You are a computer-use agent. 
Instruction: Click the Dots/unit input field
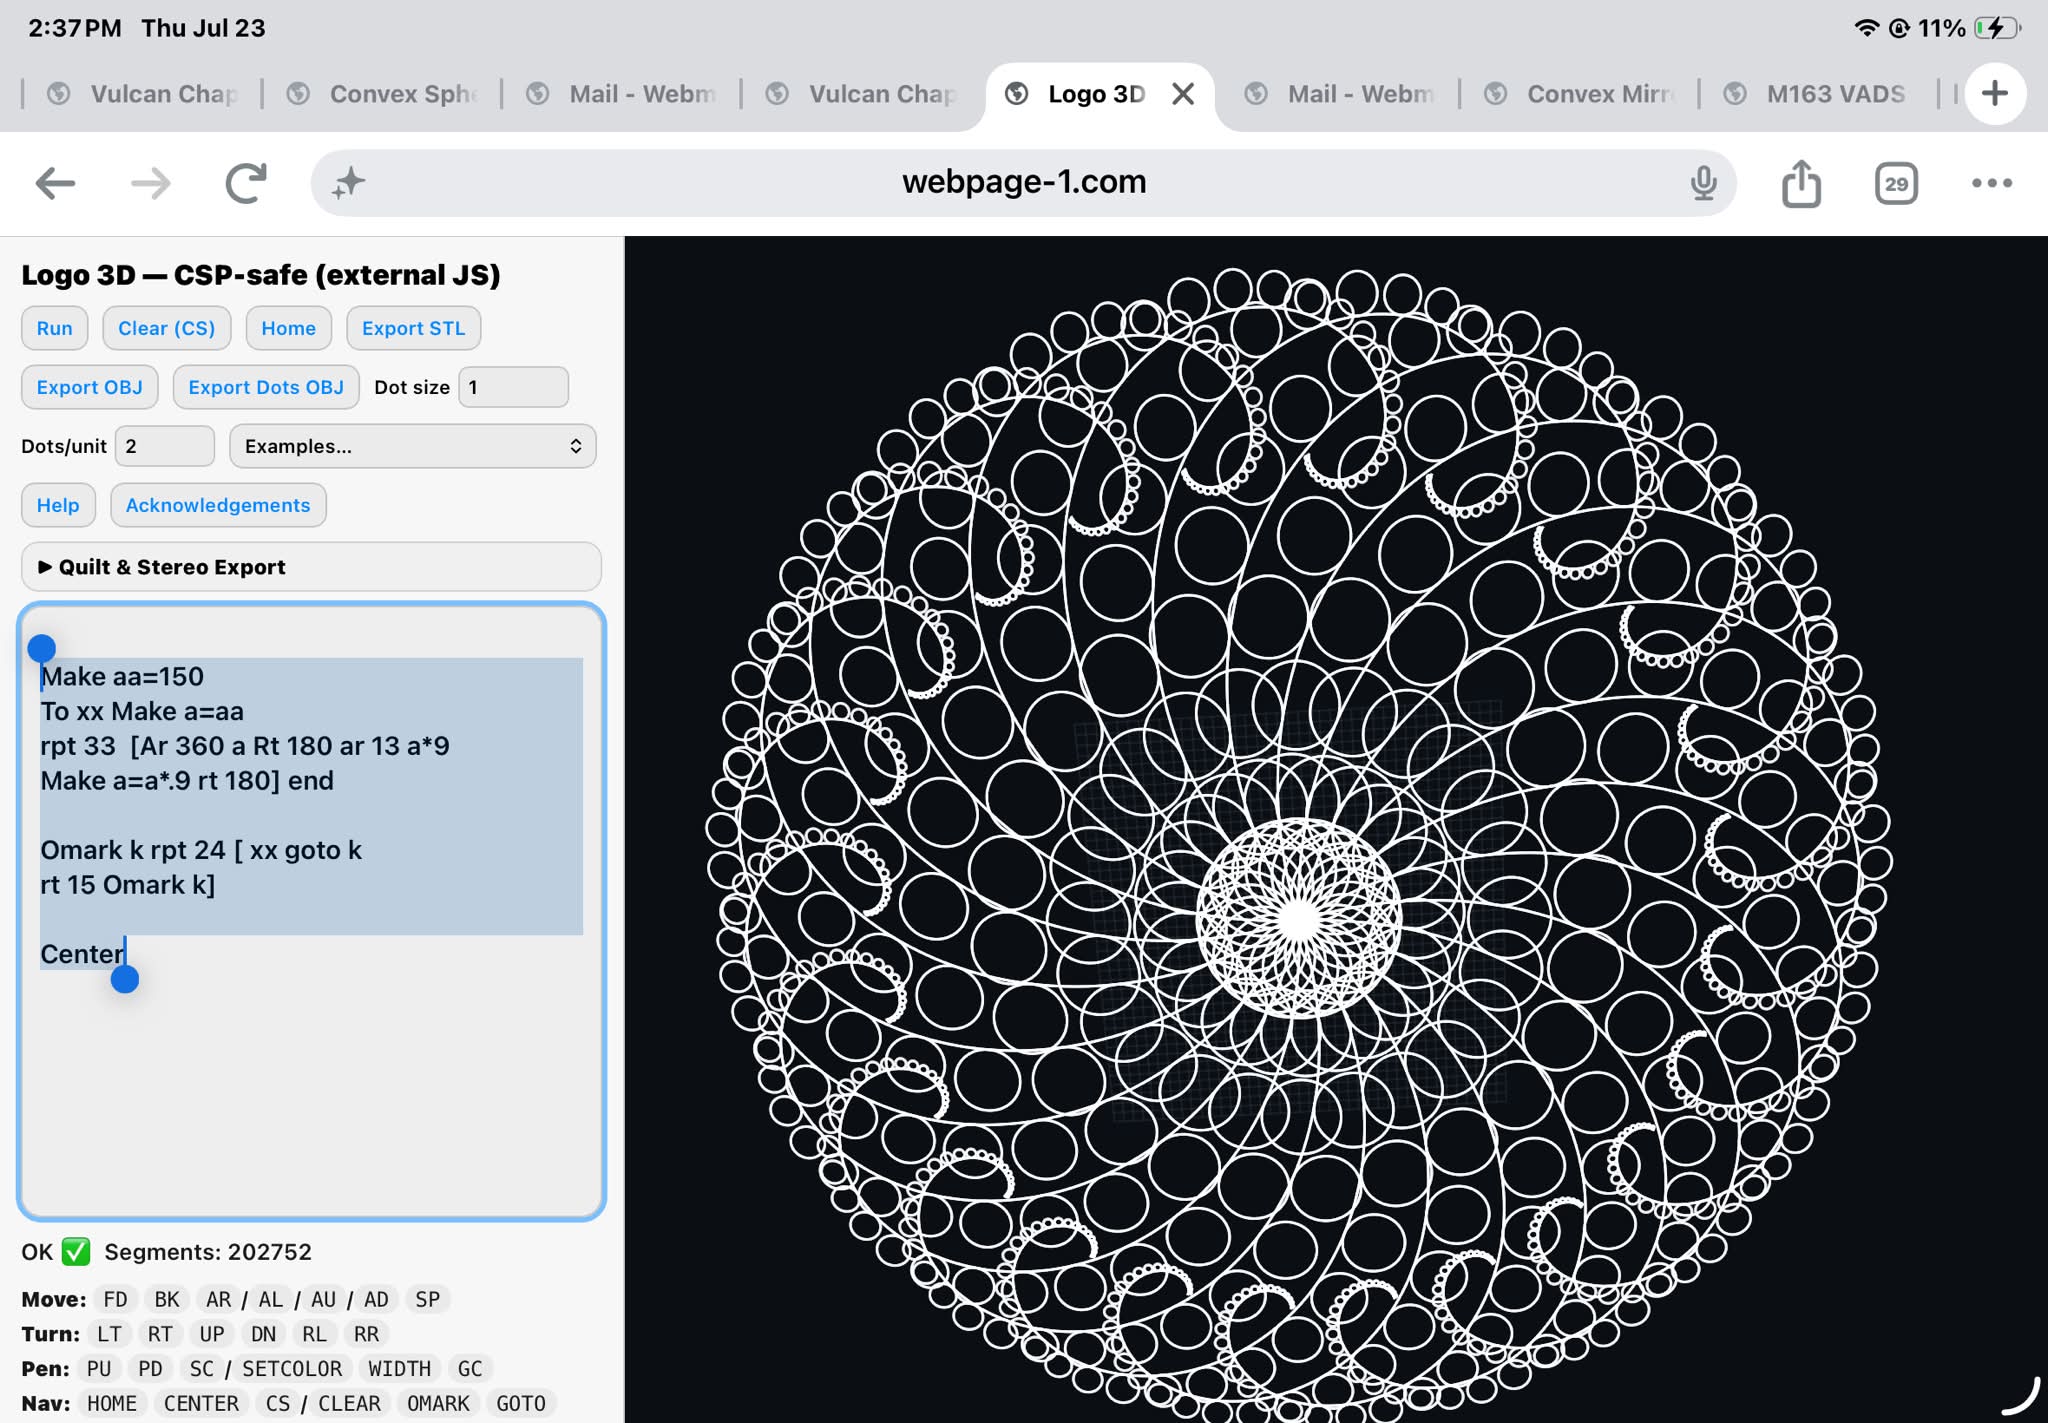click(x=165, y=446)
